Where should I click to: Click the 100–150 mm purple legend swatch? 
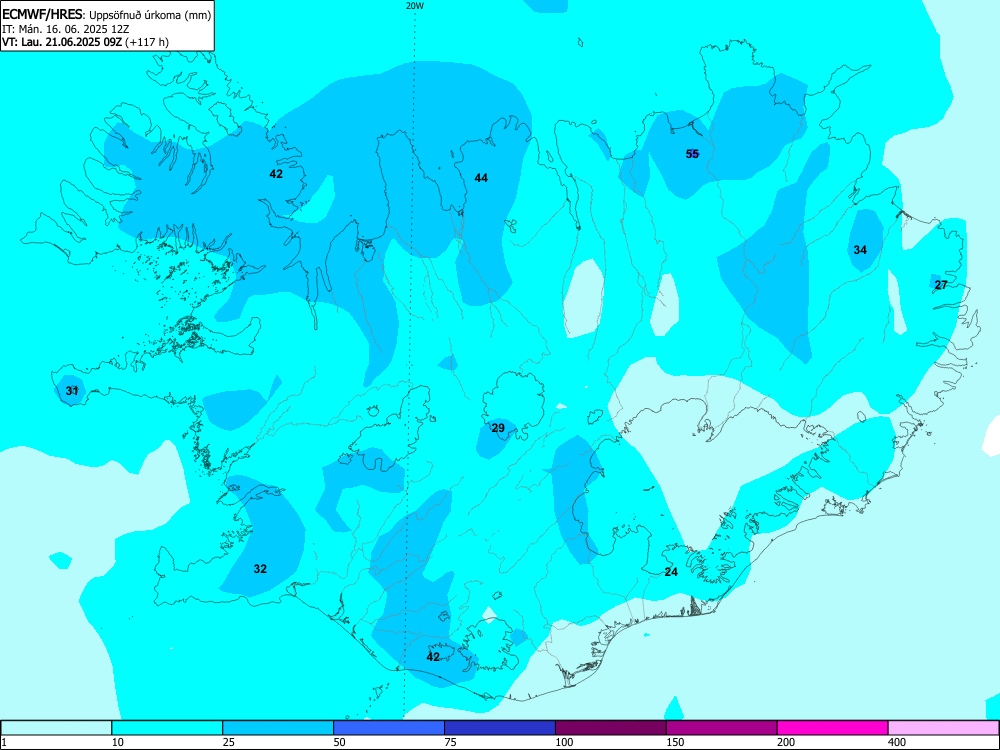[611, 728]
